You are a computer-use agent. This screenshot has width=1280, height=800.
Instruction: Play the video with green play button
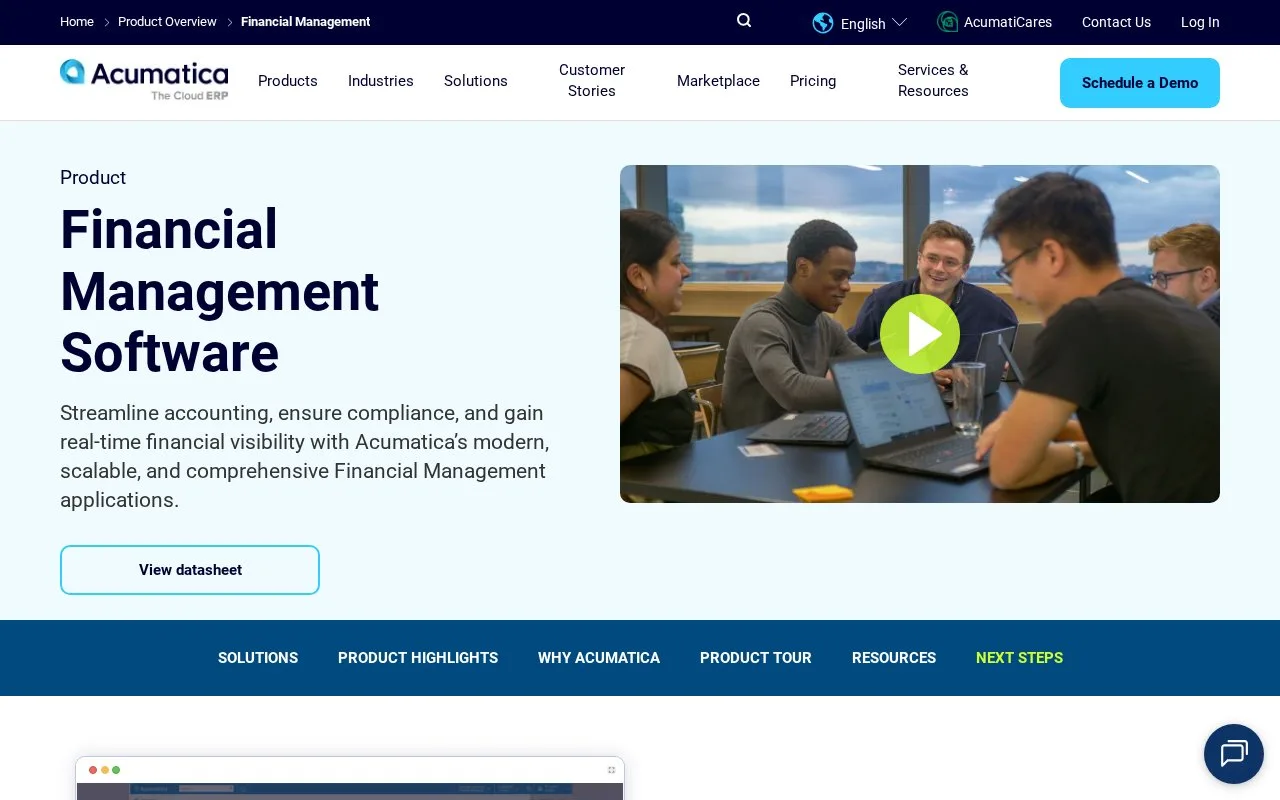click(x=920, y=334)
